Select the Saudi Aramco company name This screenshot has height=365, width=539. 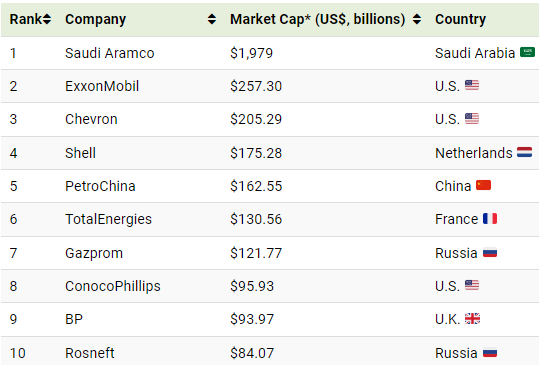pos(110,53)
